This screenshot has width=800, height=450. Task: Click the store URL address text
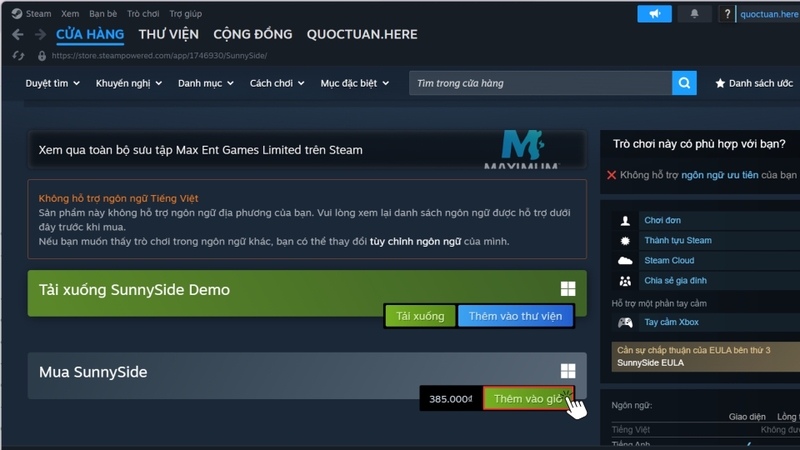pos(159,56)
